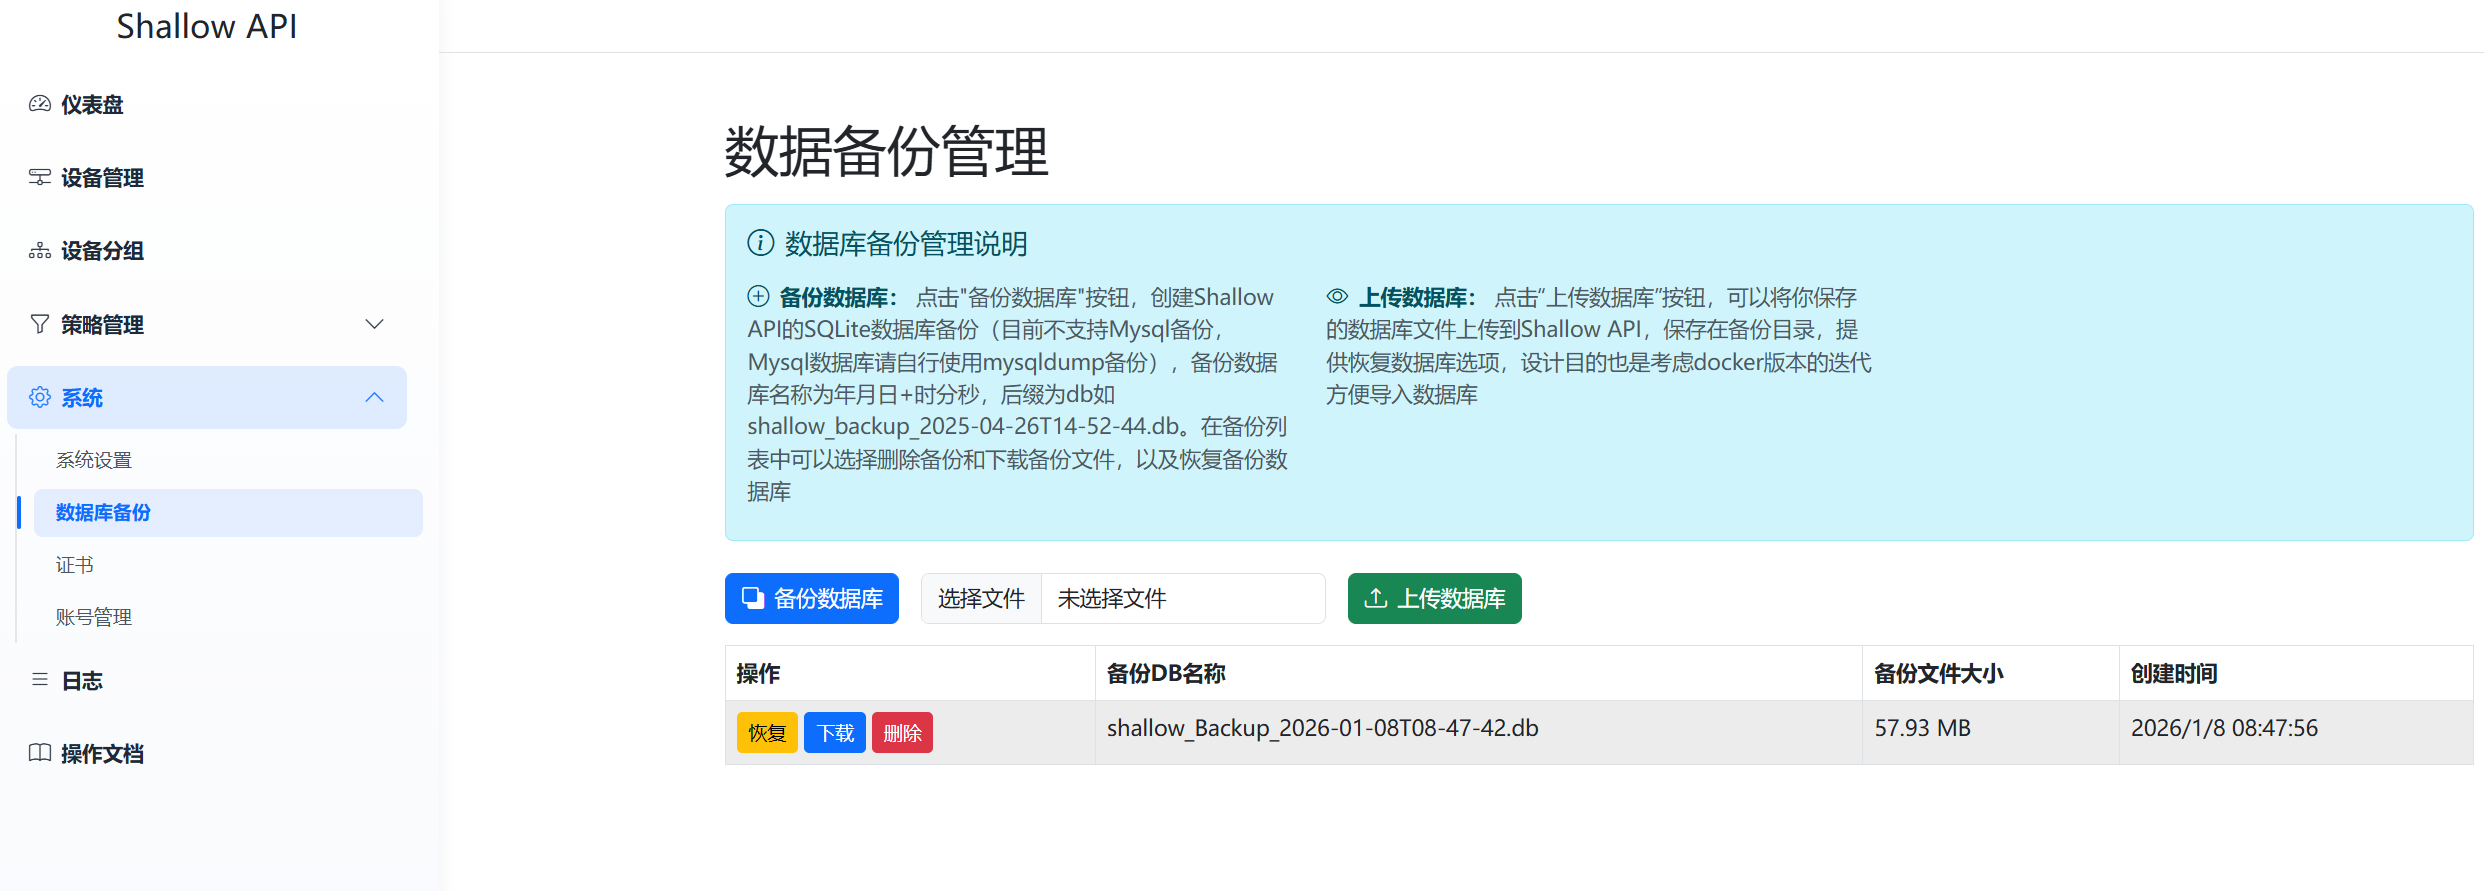Click the 选择文件 file chooser

click(x=981, y=599)
